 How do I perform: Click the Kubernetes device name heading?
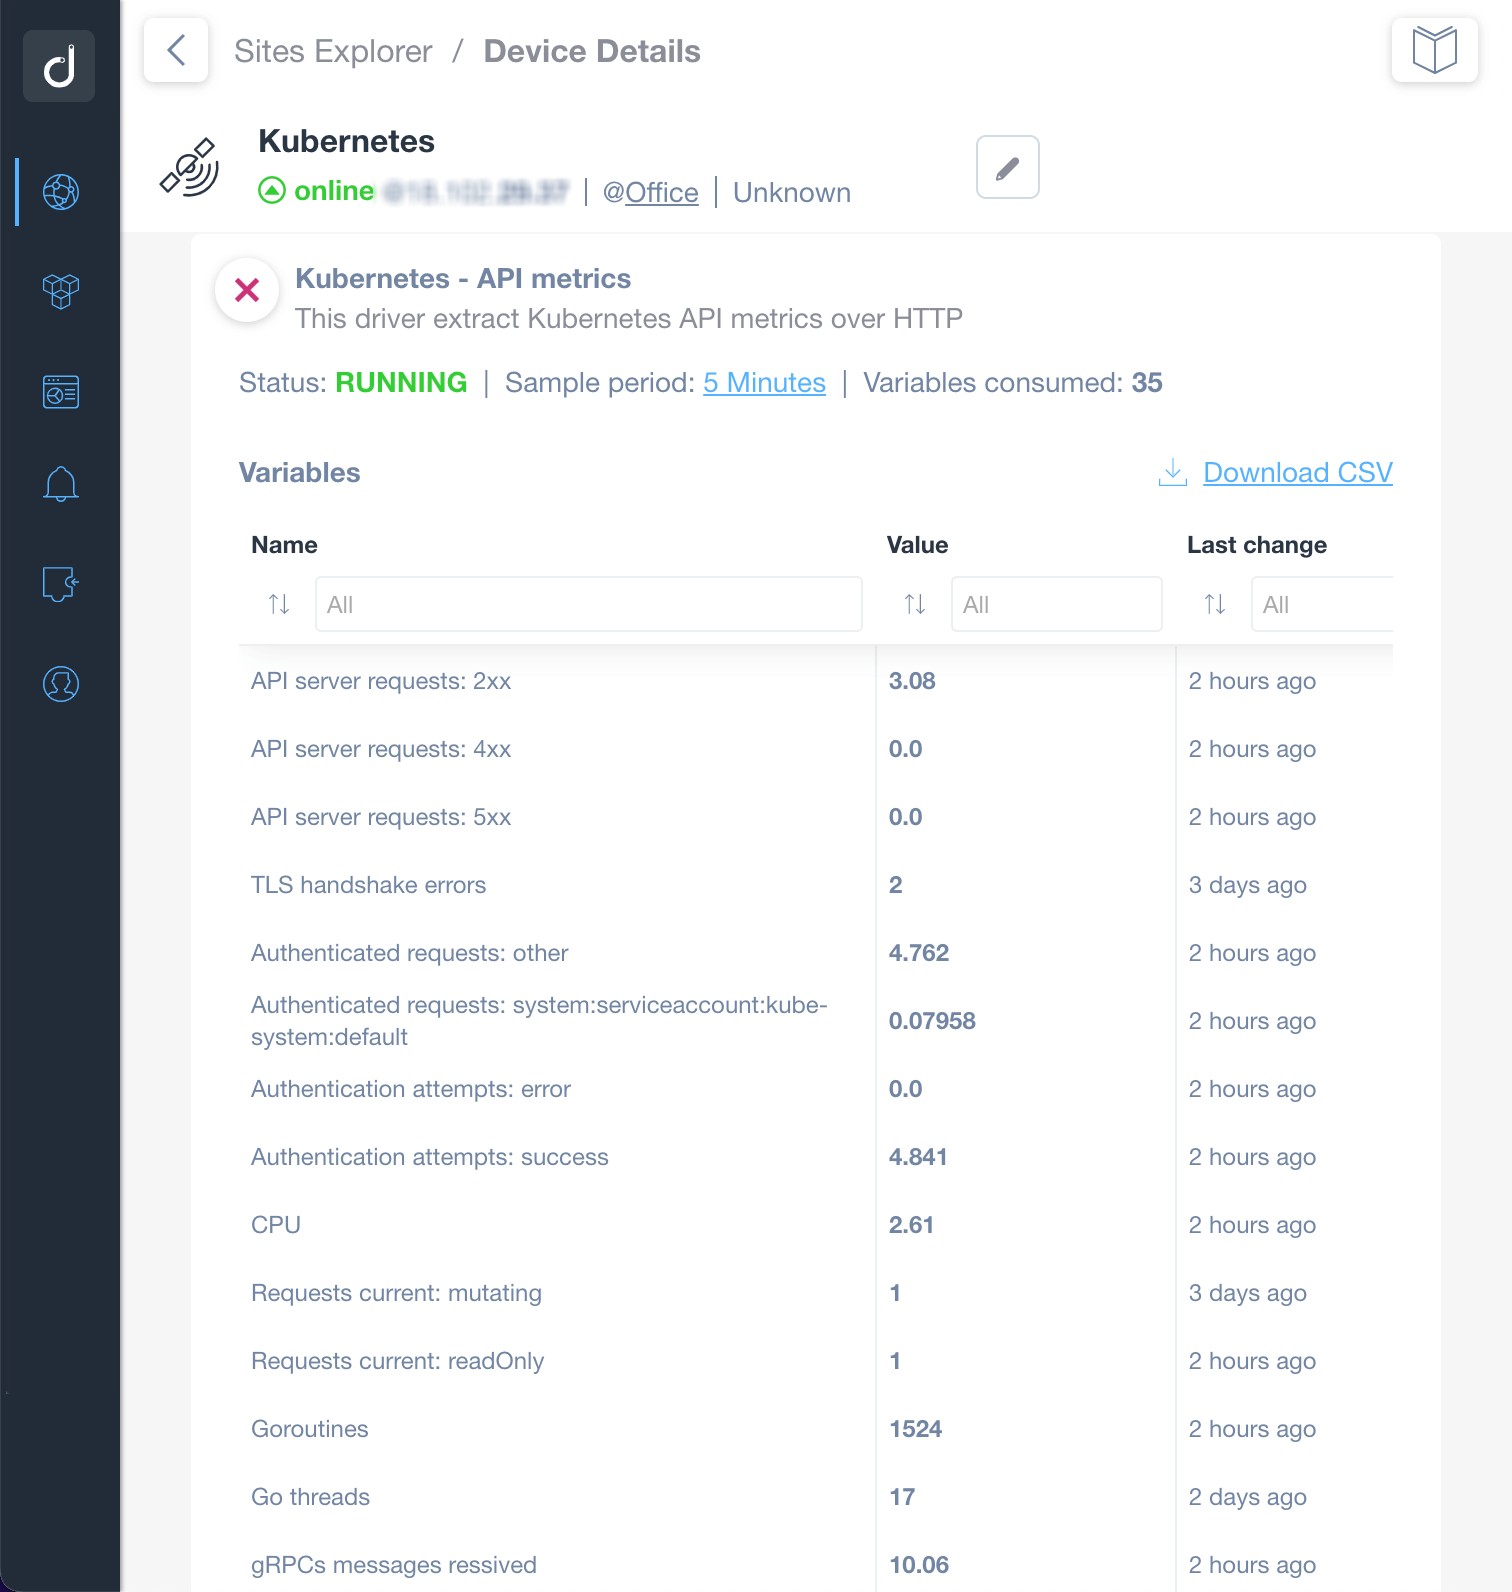click(x=346, y=141)
